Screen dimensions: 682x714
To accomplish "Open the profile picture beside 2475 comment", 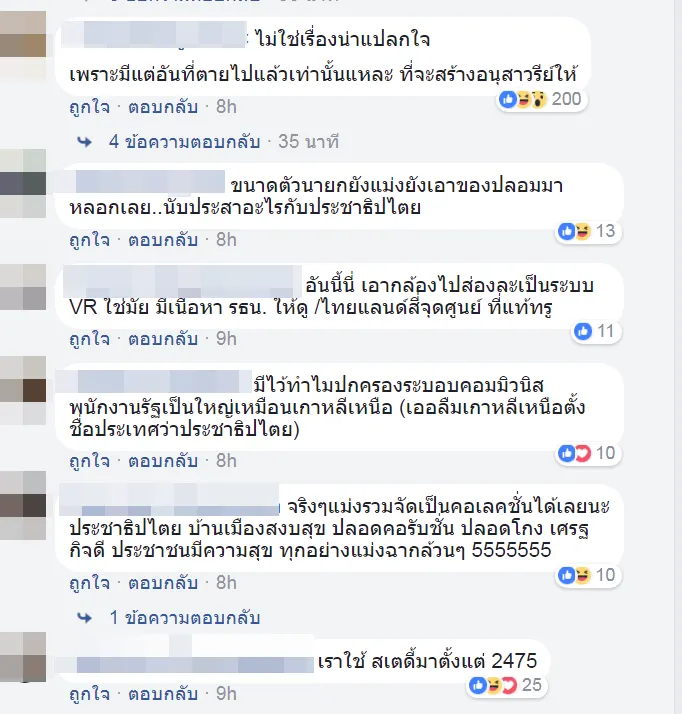I will 23,657.
